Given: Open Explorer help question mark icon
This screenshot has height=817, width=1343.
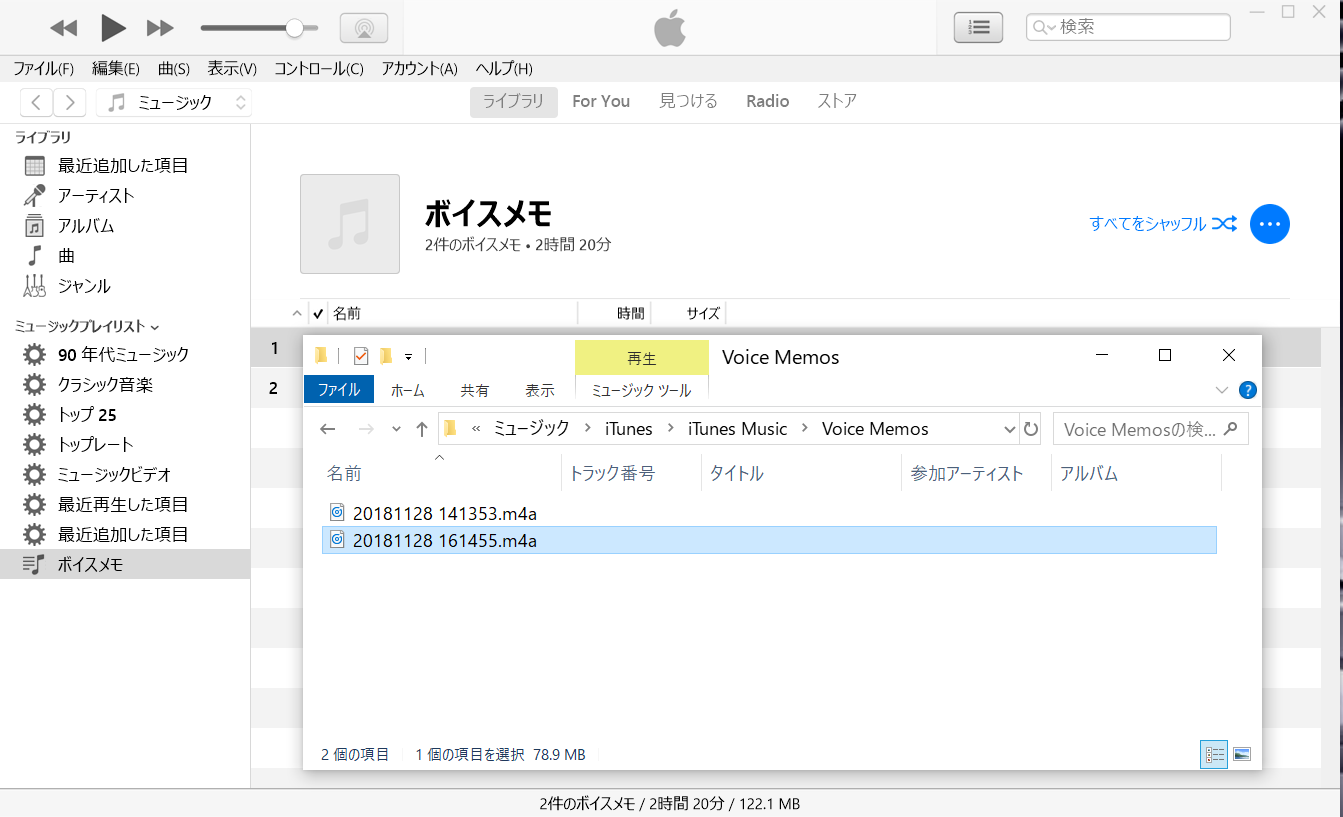Looking at the screenshot, I should pyautogui.click(x=1247, y=390).
